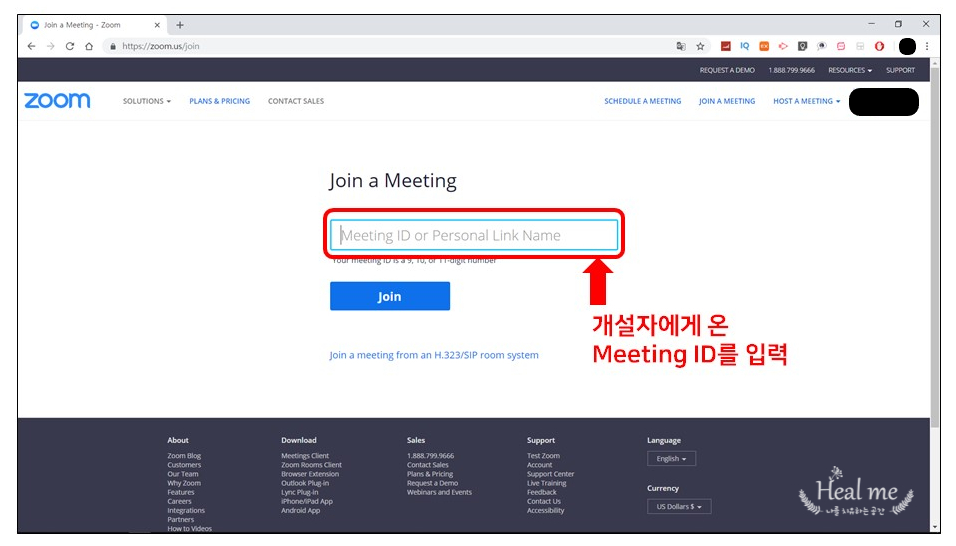Open the browser home page icon

click(89, 46)
